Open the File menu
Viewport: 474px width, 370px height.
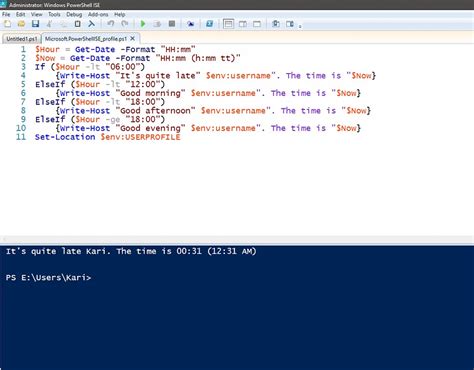point(6,14)
